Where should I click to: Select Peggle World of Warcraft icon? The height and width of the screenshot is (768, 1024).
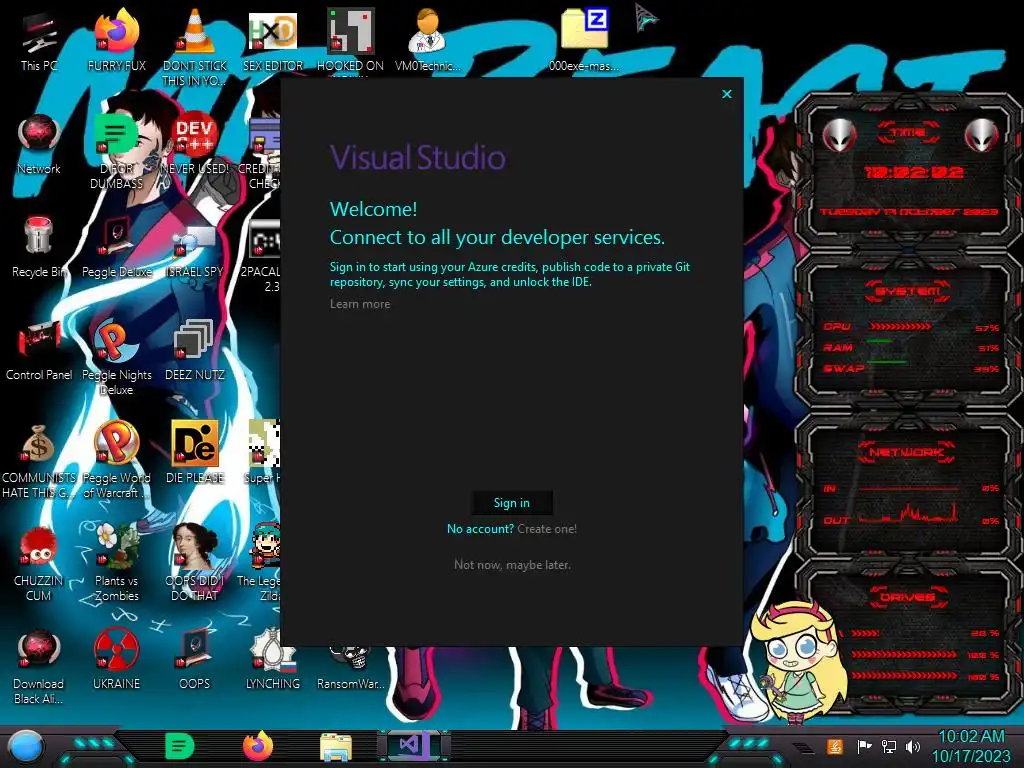117,460
